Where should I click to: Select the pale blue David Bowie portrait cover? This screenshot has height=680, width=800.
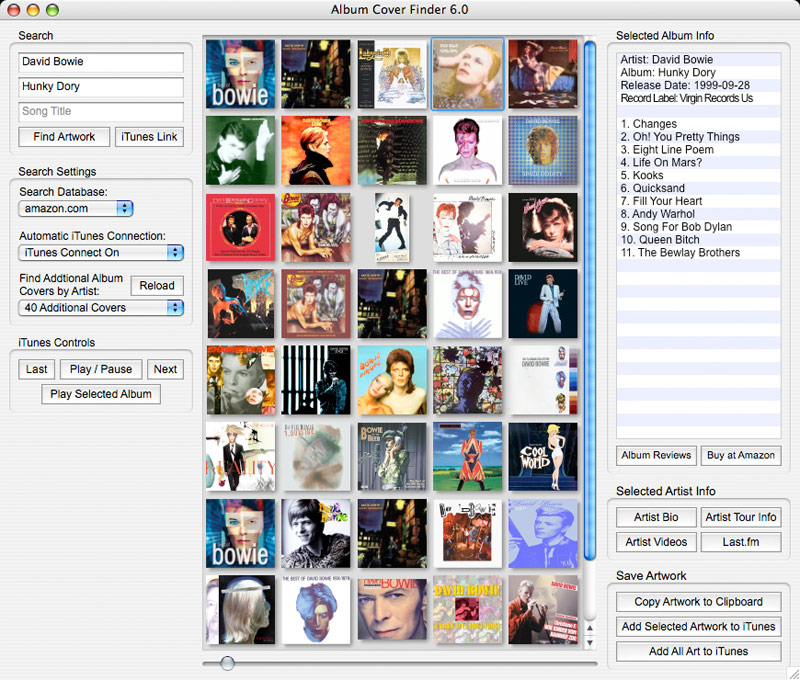543,534
